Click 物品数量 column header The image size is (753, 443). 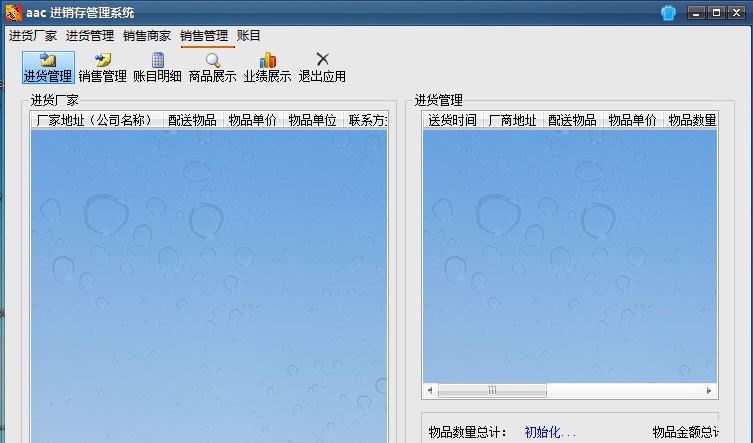click(x=691, y=120)
